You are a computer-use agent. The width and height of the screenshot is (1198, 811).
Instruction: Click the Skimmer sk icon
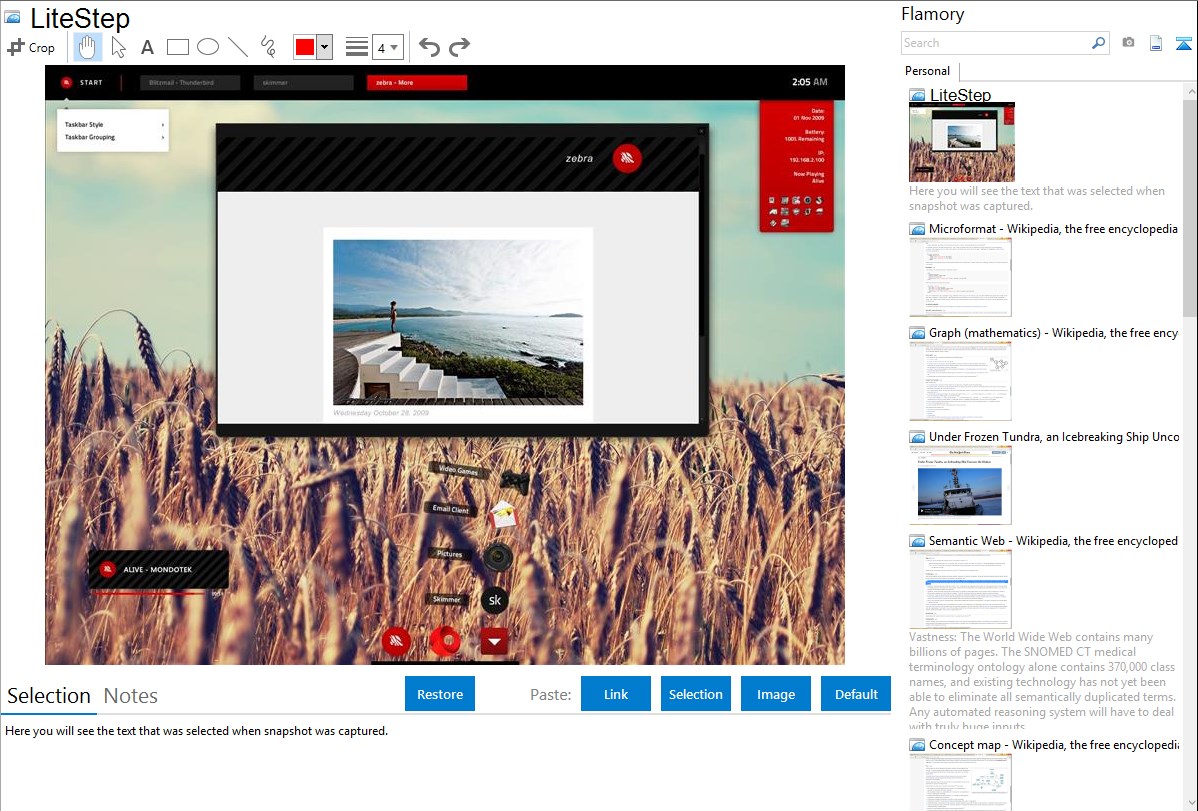[494, 600]
